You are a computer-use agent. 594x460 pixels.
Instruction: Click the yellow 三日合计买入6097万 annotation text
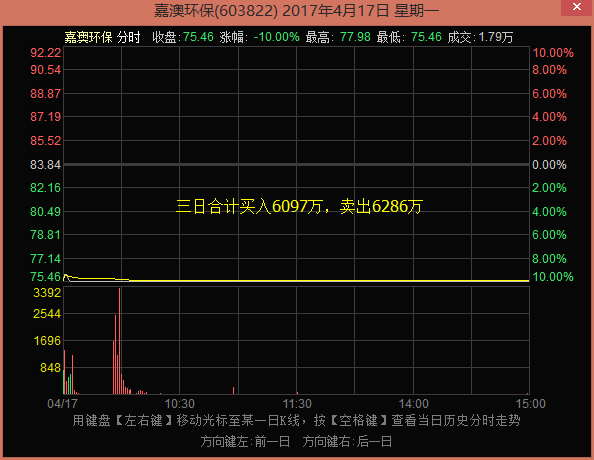pyautogui.click(x=249, y=207)
